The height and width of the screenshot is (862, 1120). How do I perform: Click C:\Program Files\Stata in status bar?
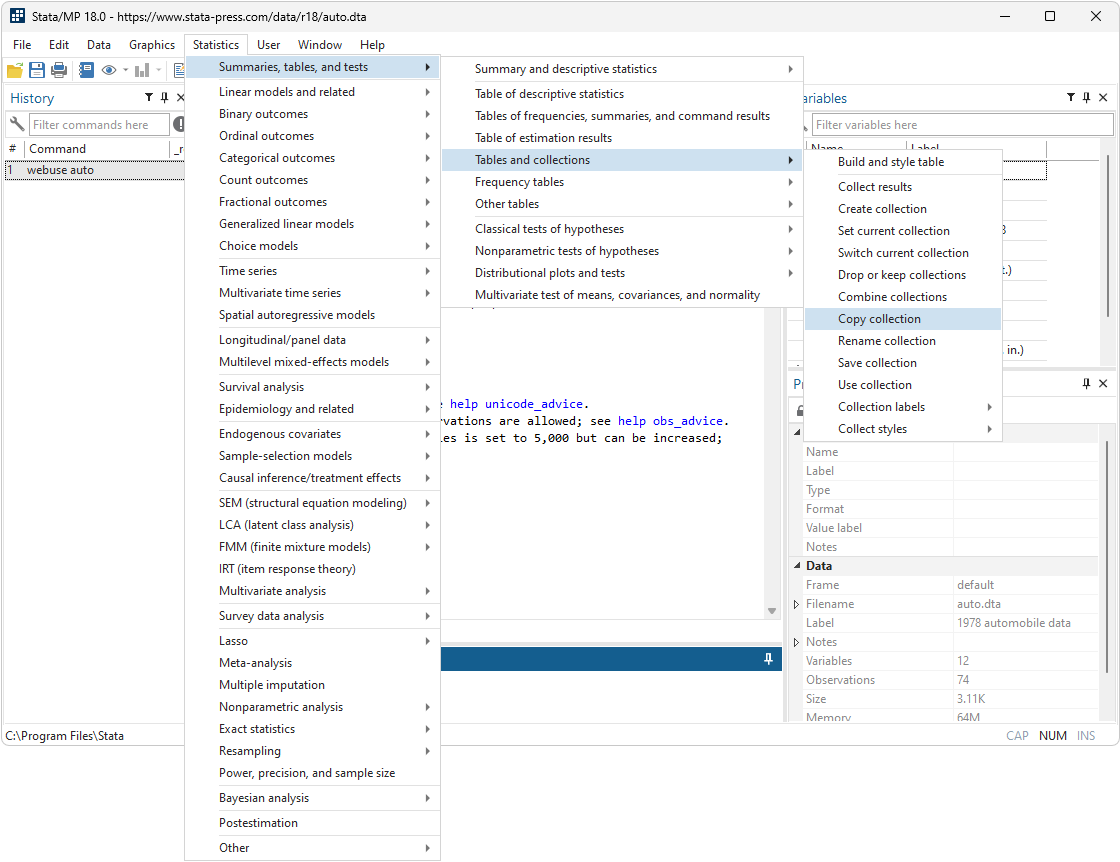(x=64, y=736)
